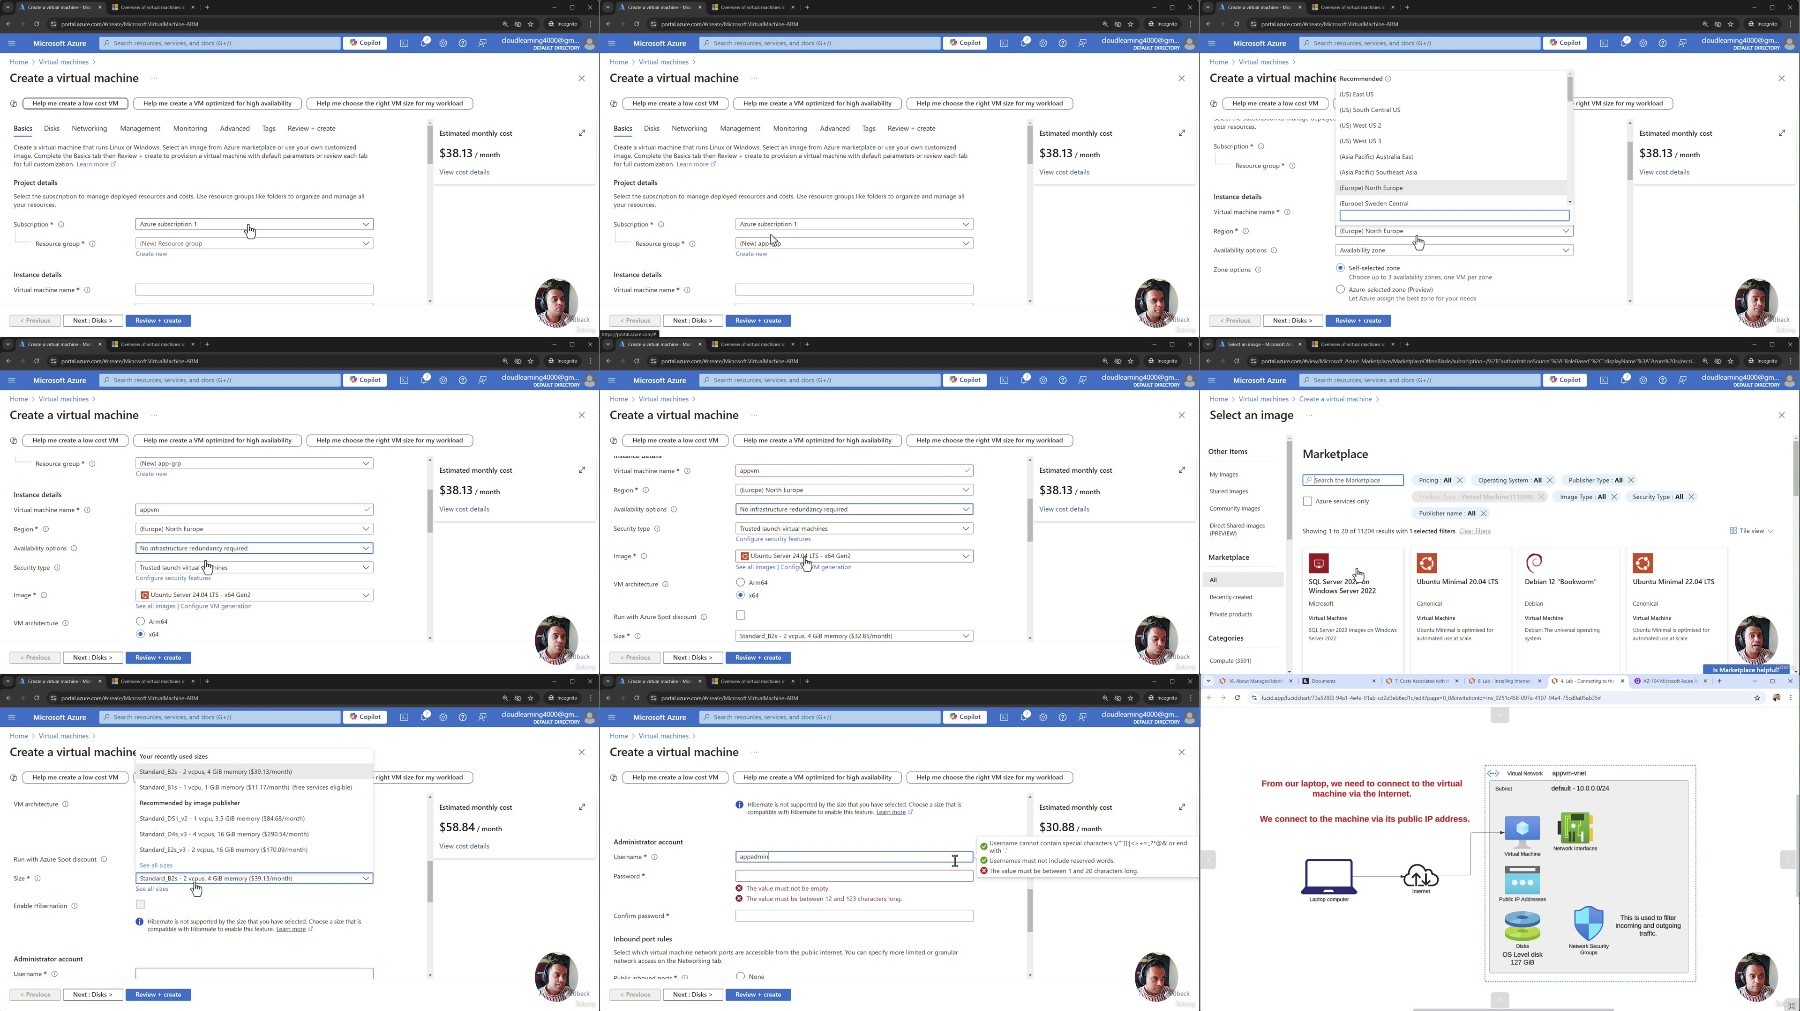This screenshot has height=1011, width=1800.
Task: Select the Network Security Groups shield icon
Action: coord(1588,923)
